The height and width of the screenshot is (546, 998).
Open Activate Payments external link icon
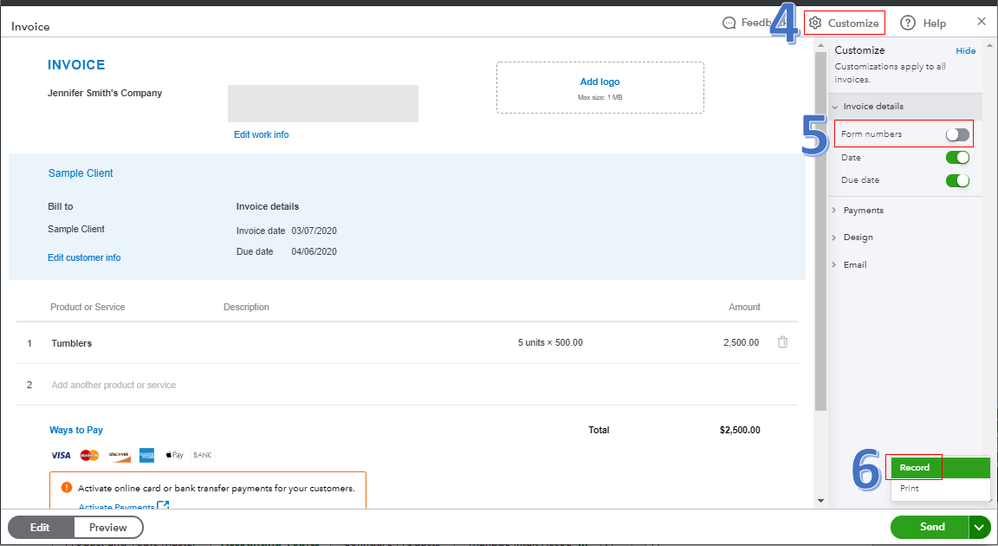(x=163, y=507)
